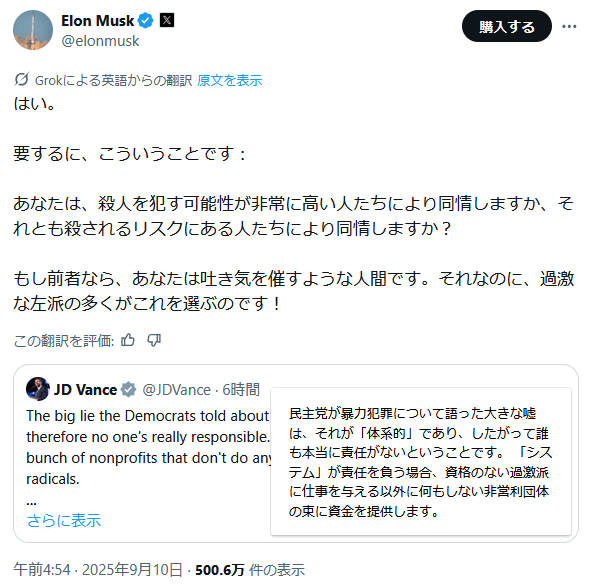Image resolution: width=590 pixels, height=588 pixels.
Task: Click JD Vance's verified badge
Action: (x=128, y=389)
